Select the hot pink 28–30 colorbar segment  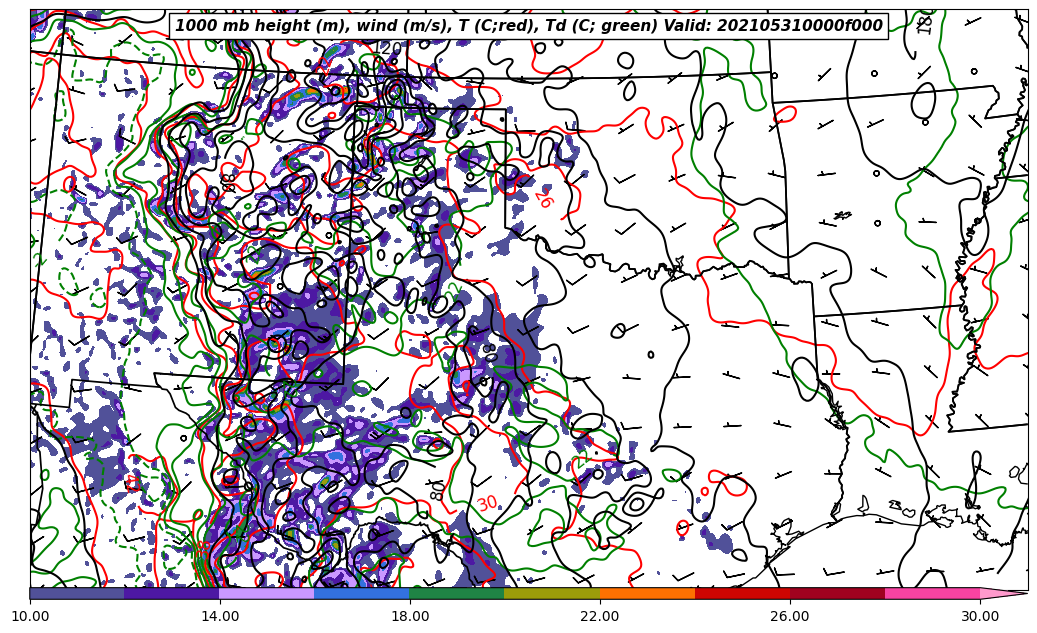[x=933, y=593]
